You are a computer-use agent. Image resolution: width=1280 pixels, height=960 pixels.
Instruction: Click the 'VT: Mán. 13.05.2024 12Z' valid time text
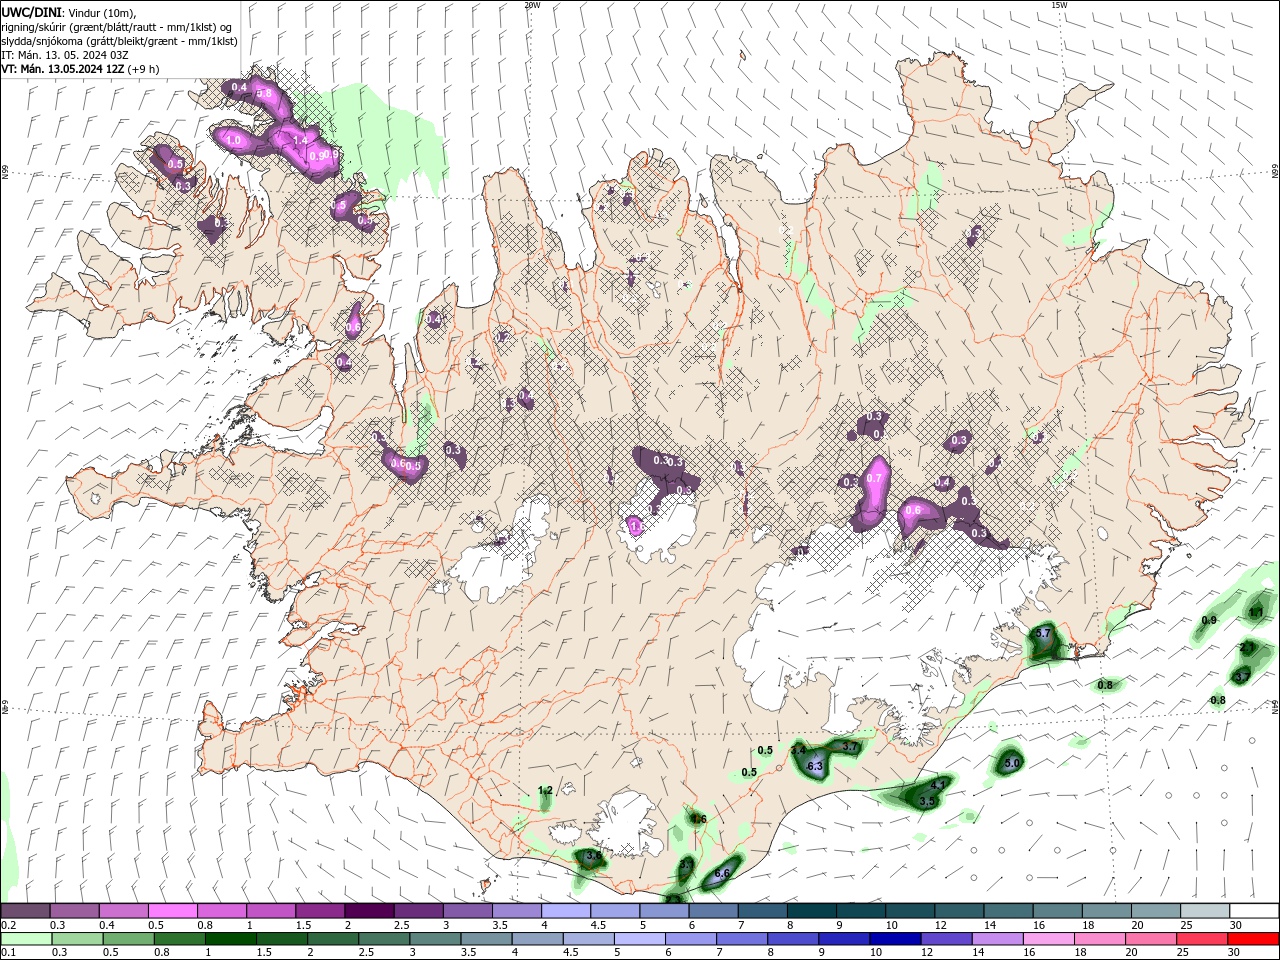coord(62,69)
